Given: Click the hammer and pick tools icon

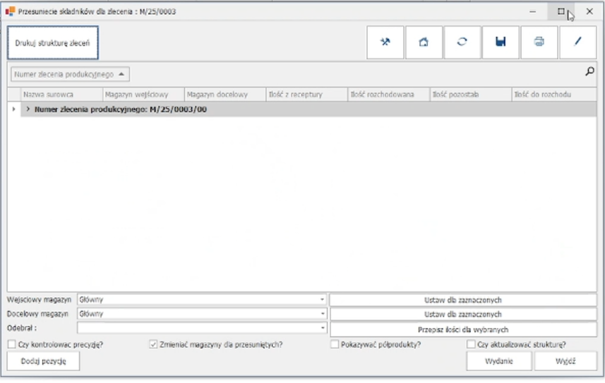Looking at the screenshot, I should 385,42.
